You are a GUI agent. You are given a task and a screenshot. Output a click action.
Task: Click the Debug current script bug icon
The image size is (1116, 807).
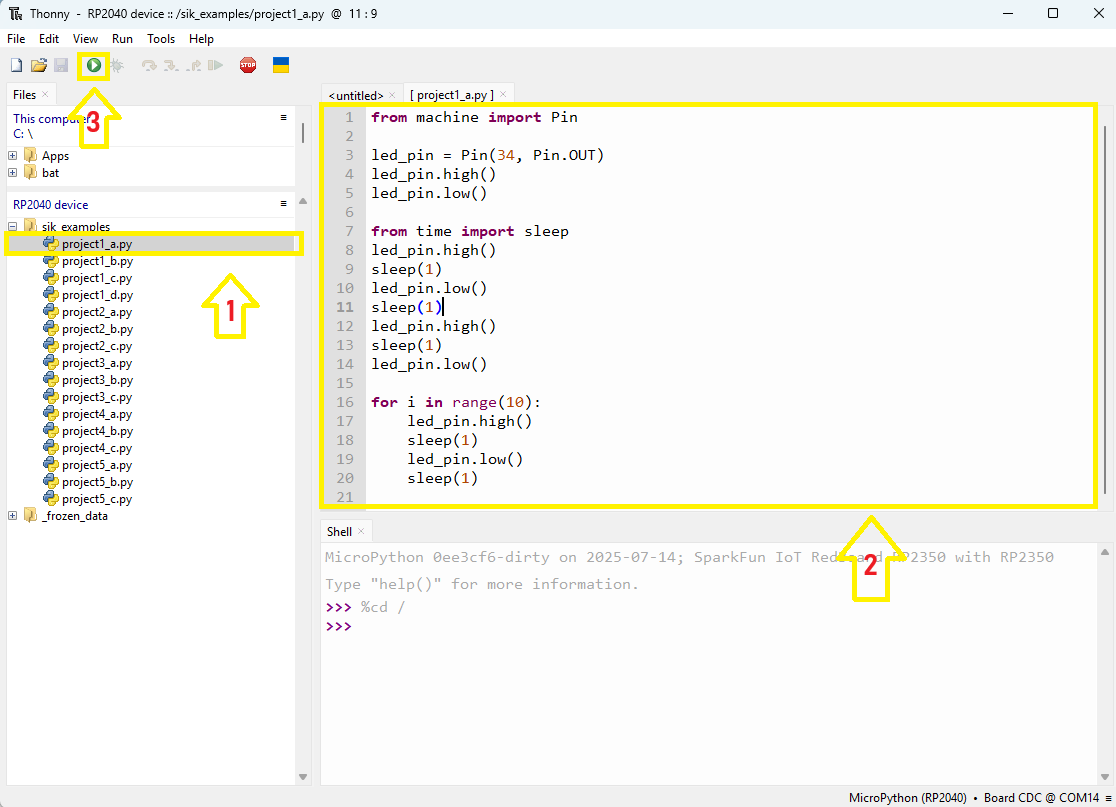(117, 66)
